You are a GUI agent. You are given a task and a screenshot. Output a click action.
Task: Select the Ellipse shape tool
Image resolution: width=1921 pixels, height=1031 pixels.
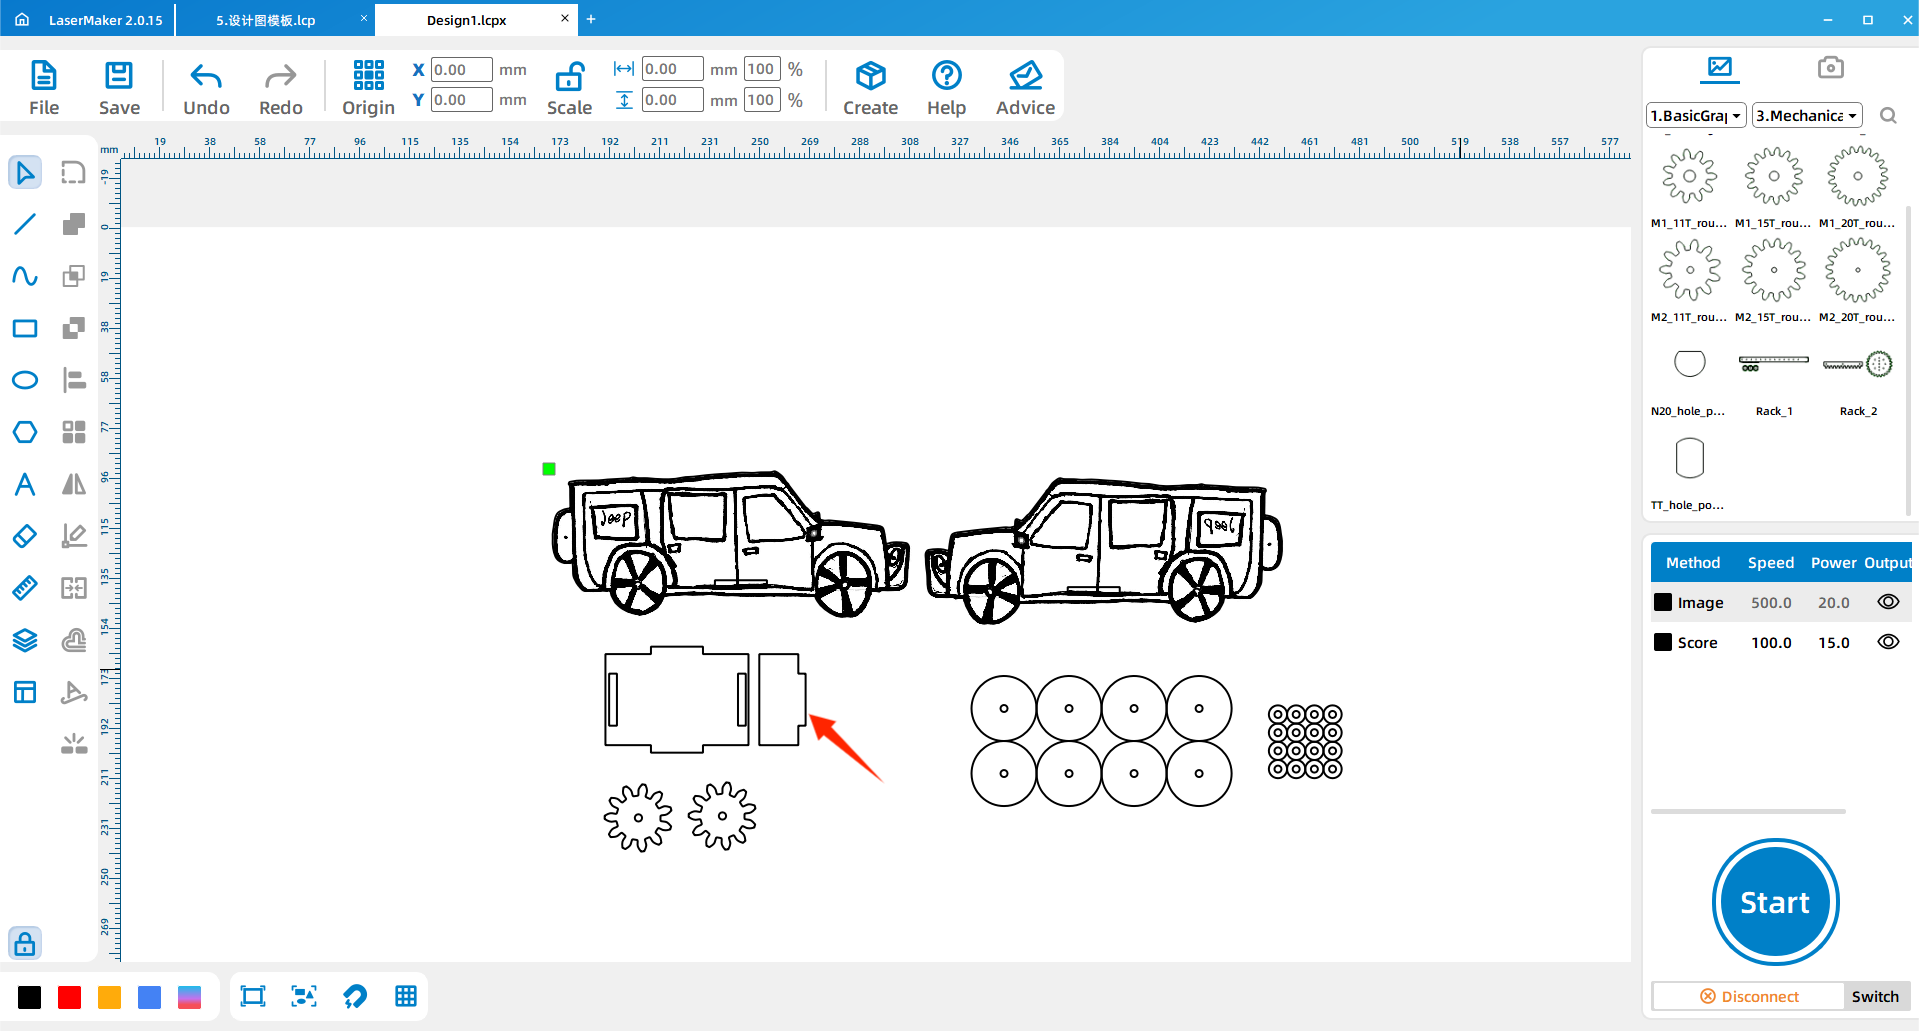(25, 380)
